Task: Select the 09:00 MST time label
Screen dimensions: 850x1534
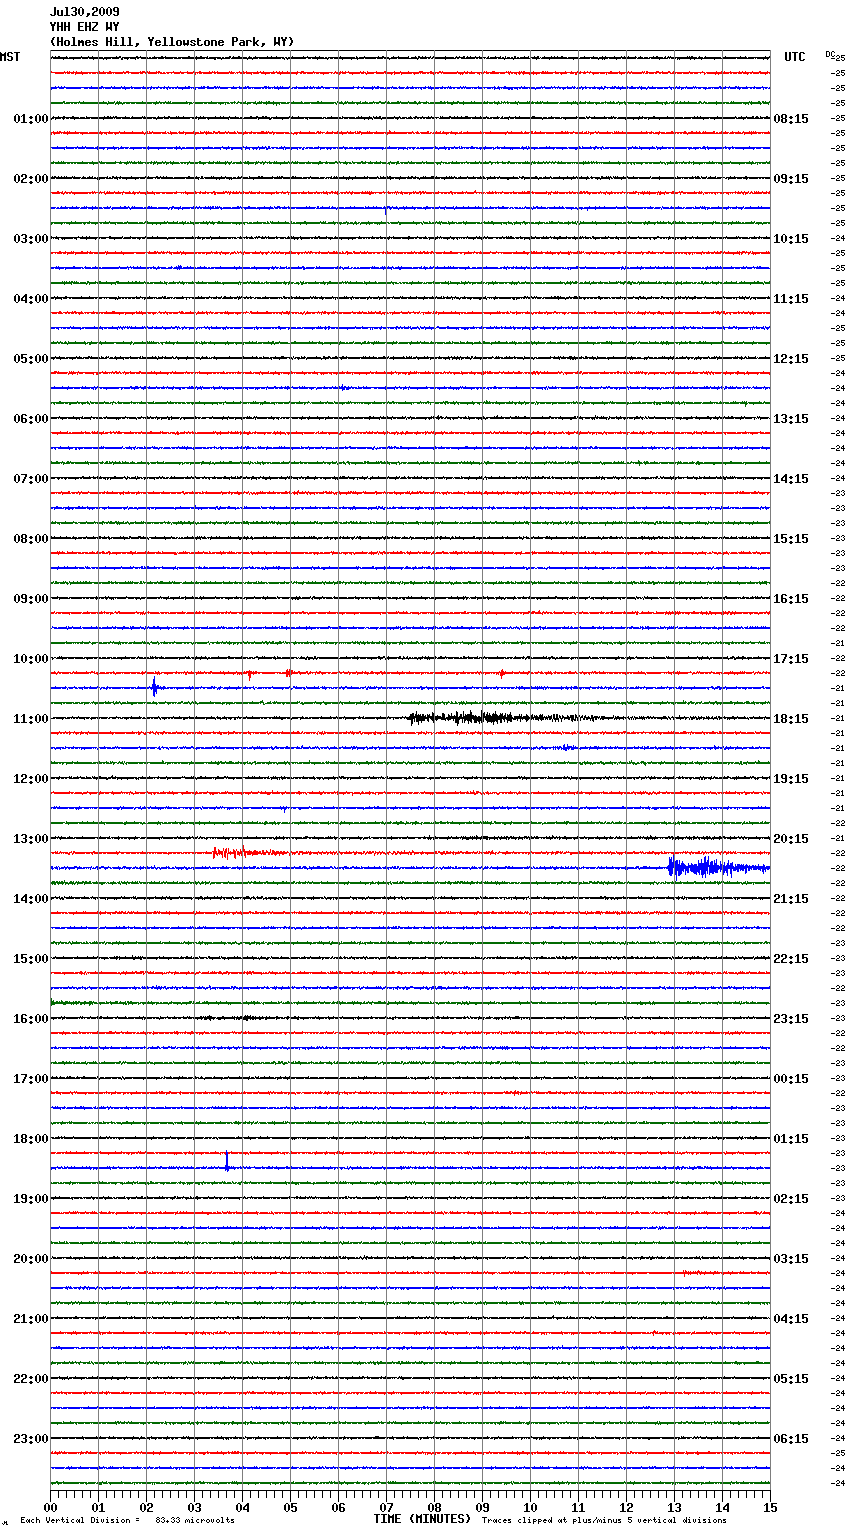Action: 31,599
